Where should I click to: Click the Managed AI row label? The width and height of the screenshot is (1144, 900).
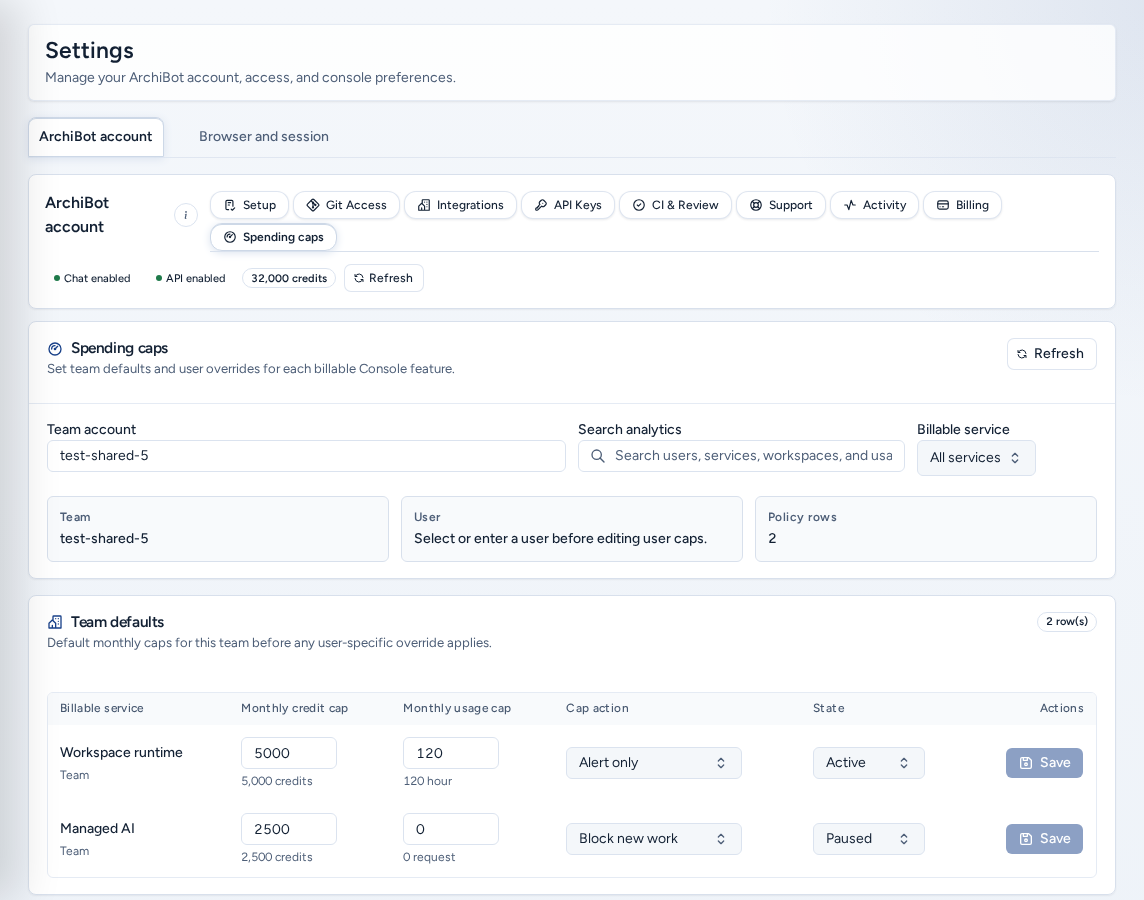click(x=97, y=828)
